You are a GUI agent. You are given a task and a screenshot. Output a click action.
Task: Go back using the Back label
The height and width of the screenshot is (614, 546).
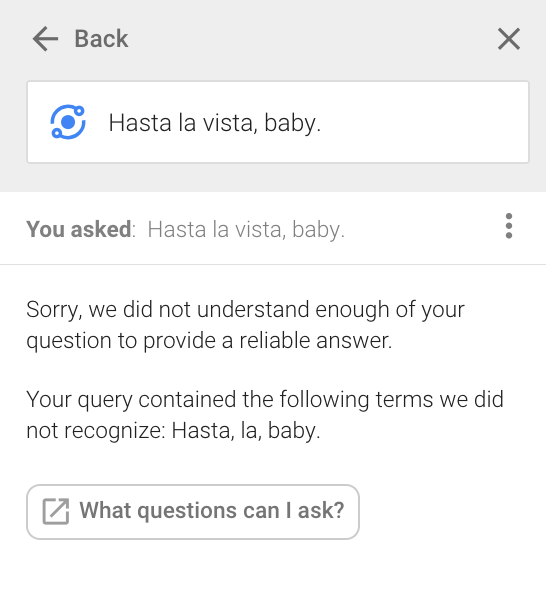[101, 39]
